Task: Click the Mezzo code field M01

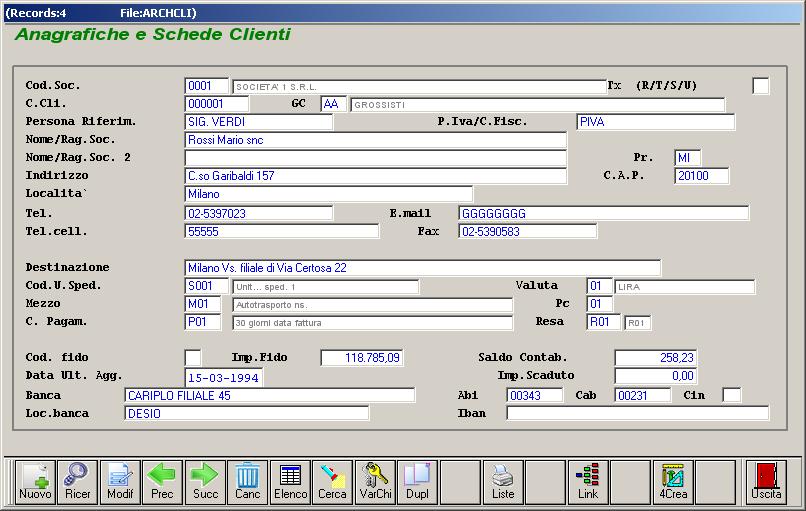Action: pos(203,304)
